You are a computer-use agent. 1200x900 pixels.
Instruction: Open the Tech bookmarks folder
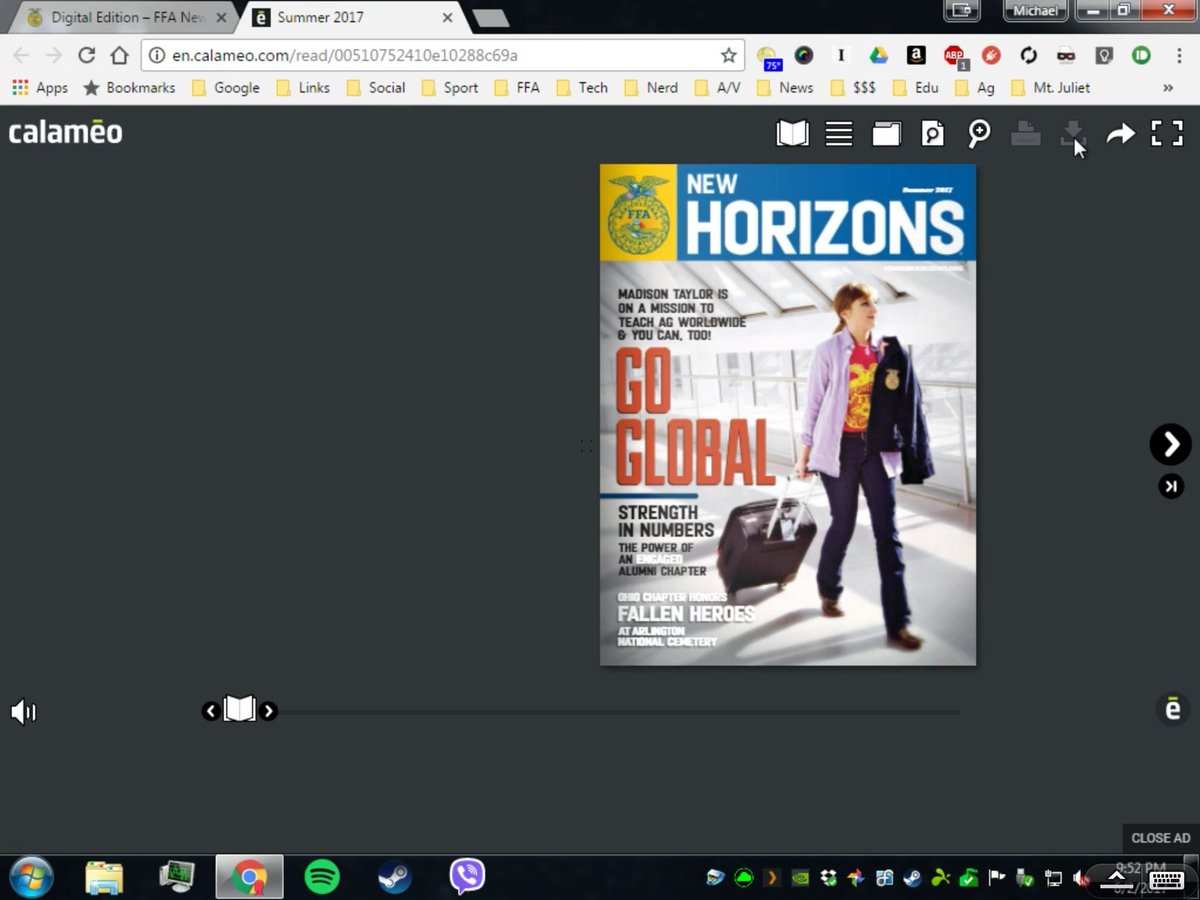coord(582,88)
